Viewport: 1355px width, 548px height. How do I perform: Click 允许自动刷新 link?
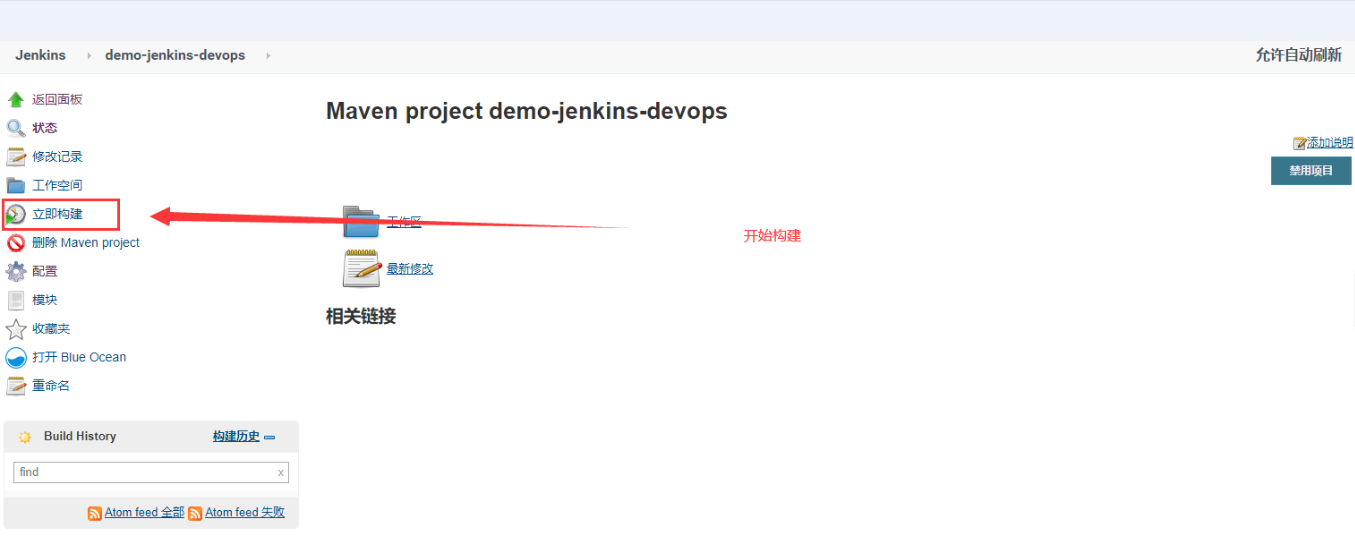click(1299, 55)
